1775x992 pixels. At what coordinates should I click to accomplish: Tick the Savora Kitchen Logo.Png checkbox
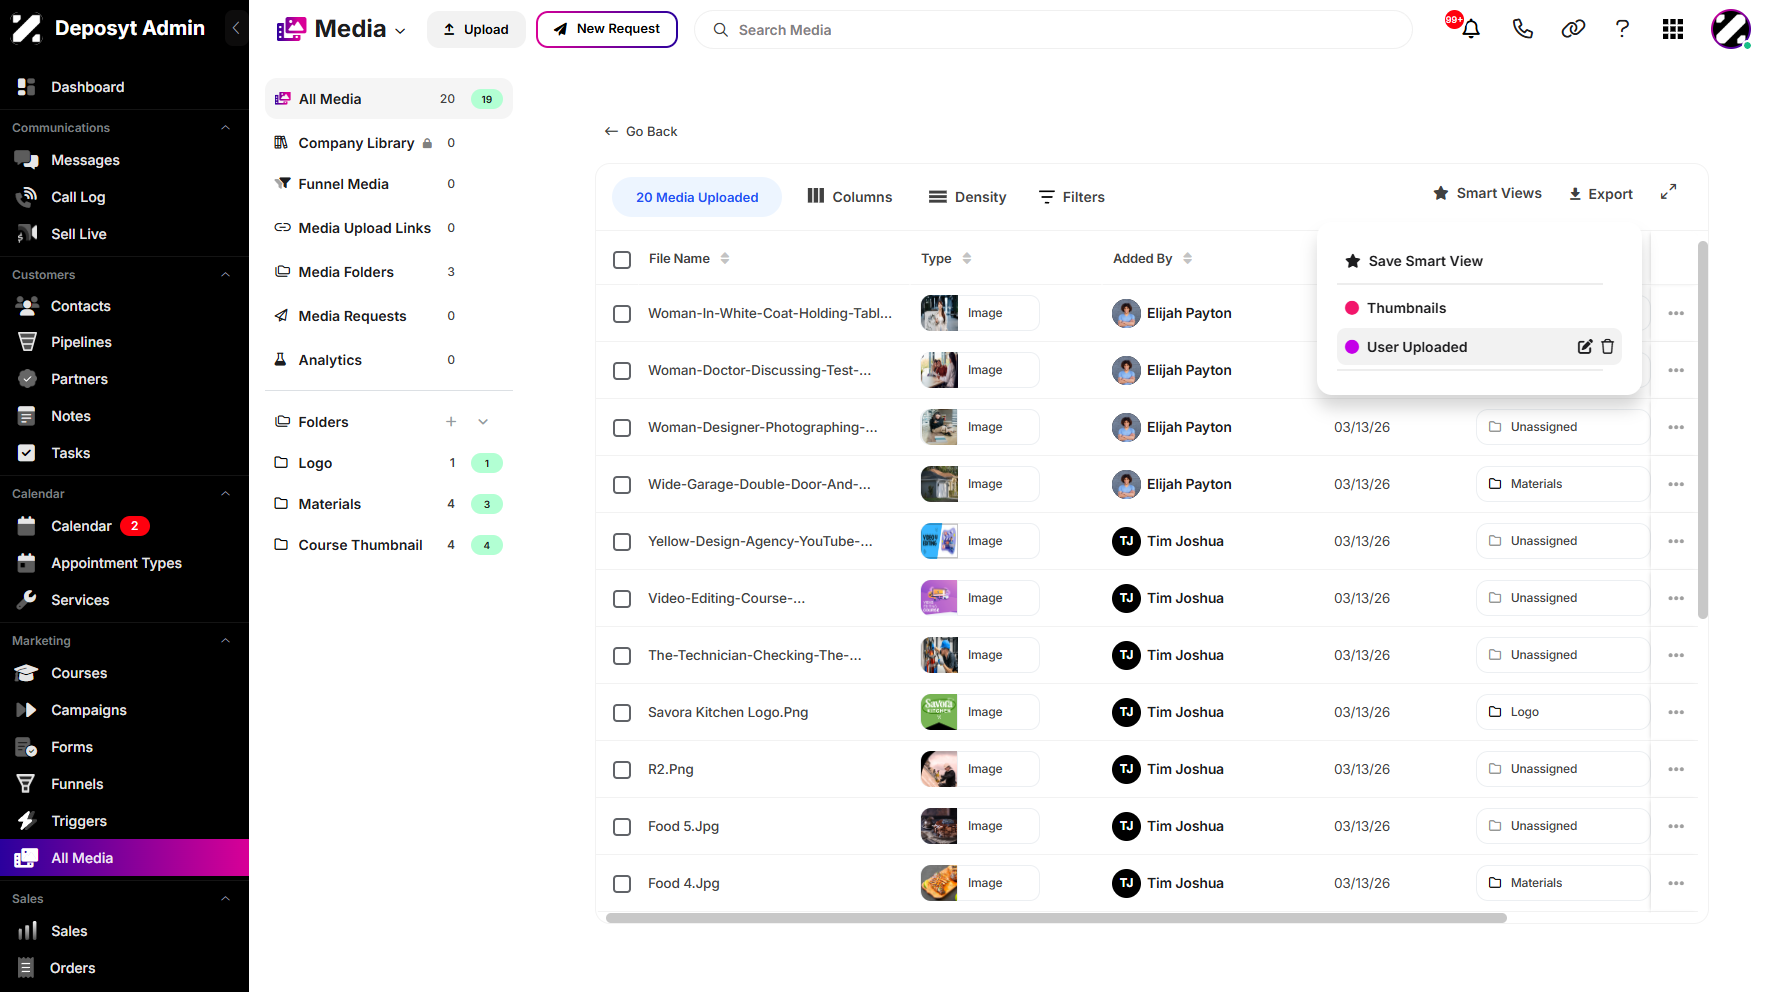(x=622, y=713)
